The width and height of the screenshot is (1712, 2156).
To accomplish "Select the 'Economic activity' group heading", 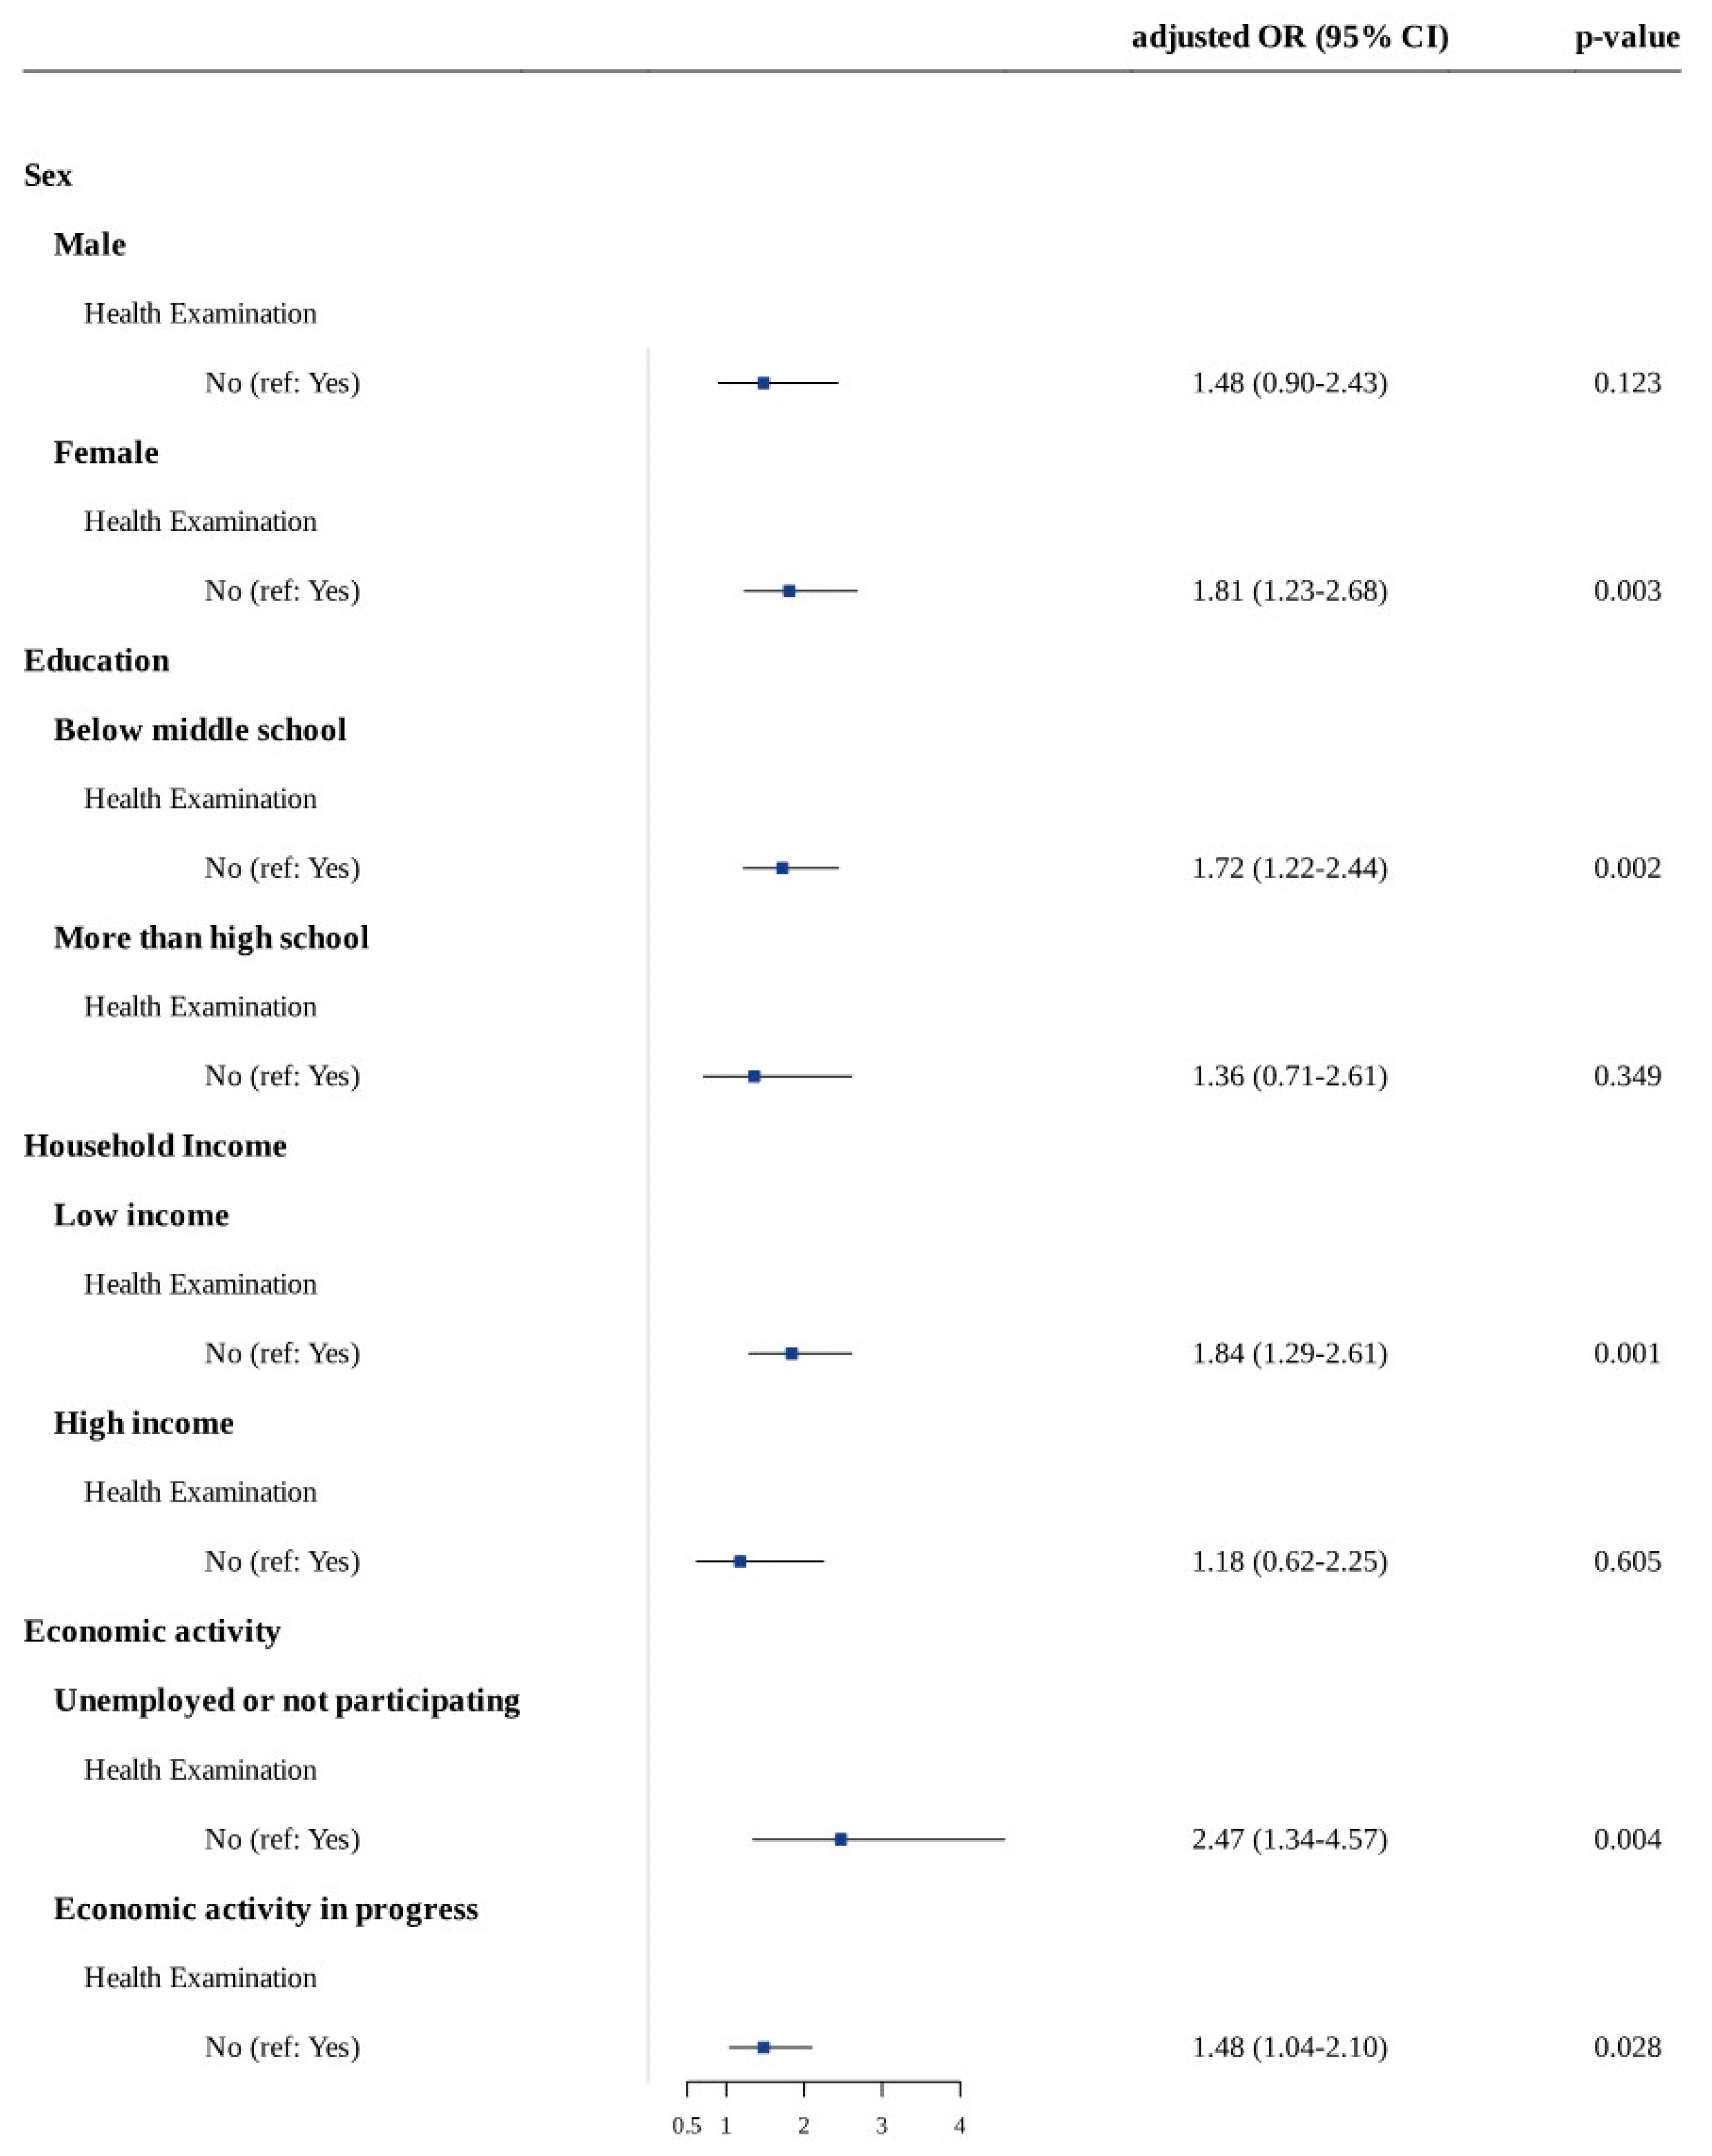I will coord(152,1631).
